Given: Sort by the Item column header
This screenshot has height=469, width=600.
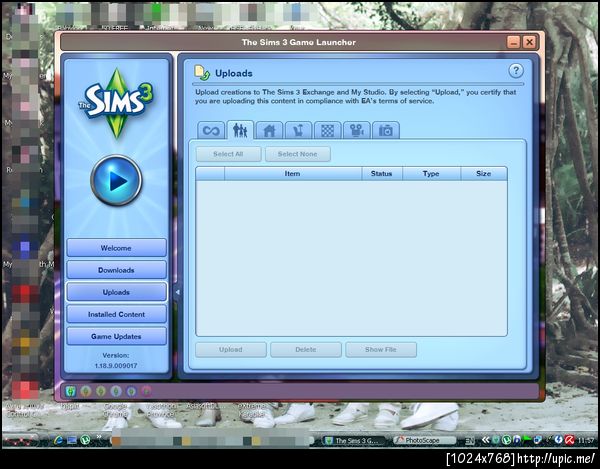Looking at the screenshot, I should [x=293, y=174].
